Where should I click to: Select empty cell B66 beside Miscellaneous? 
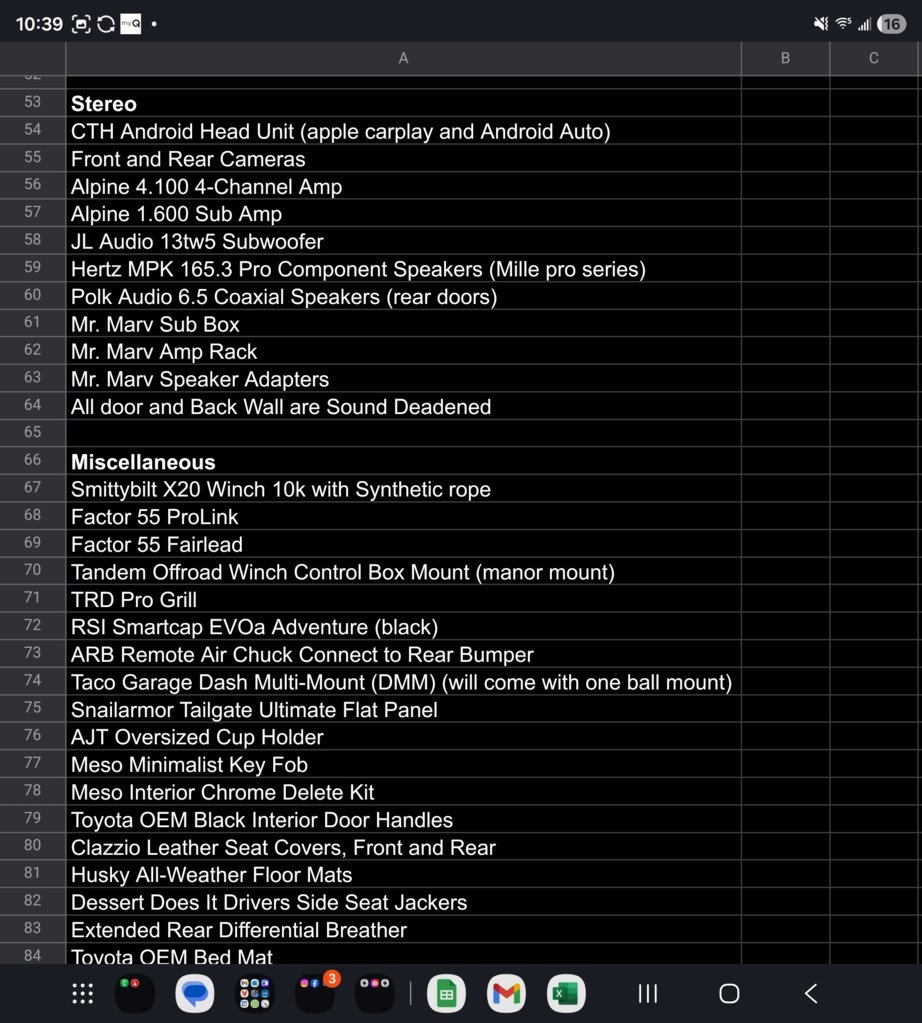pyautogui.click(x=786, y=461)
